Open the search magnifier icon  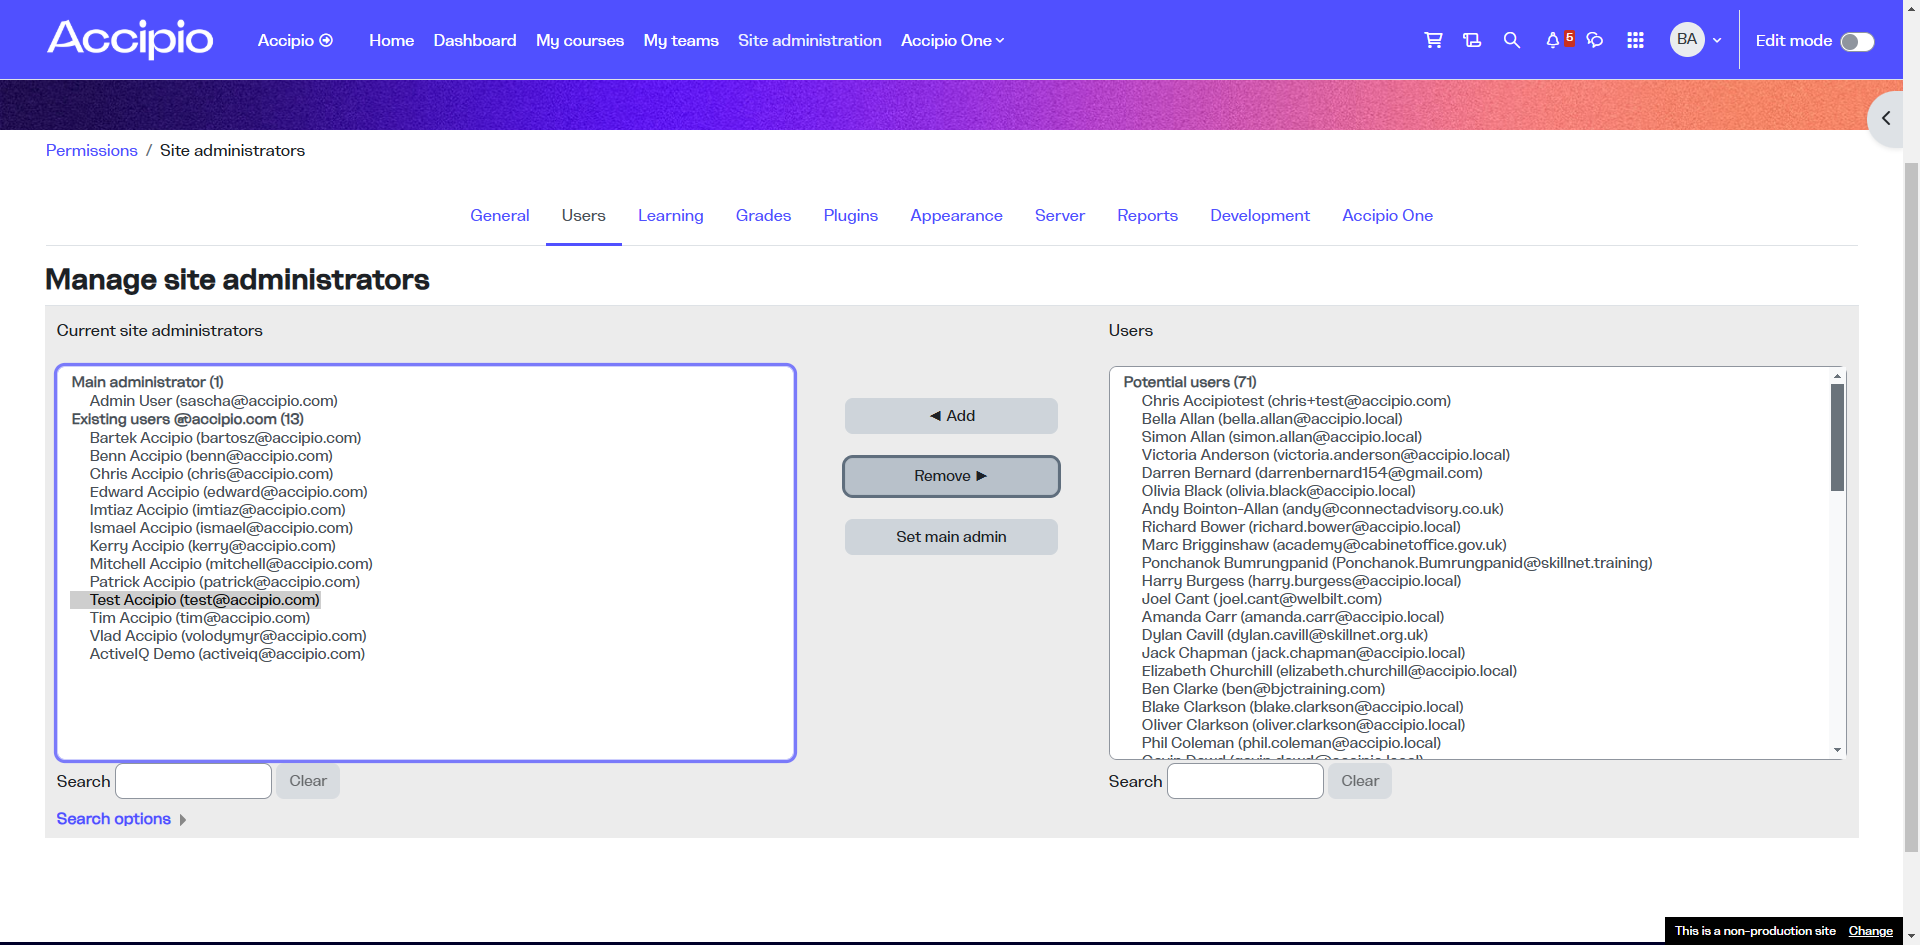tap(1512, 40)
